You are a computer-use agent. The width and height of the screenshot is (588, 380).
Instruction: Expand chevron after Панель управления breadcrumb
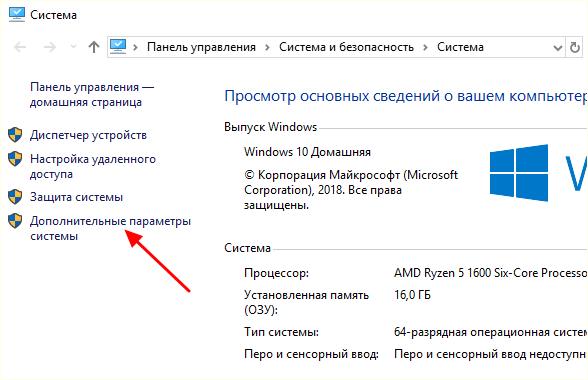[x=267, y=47]
